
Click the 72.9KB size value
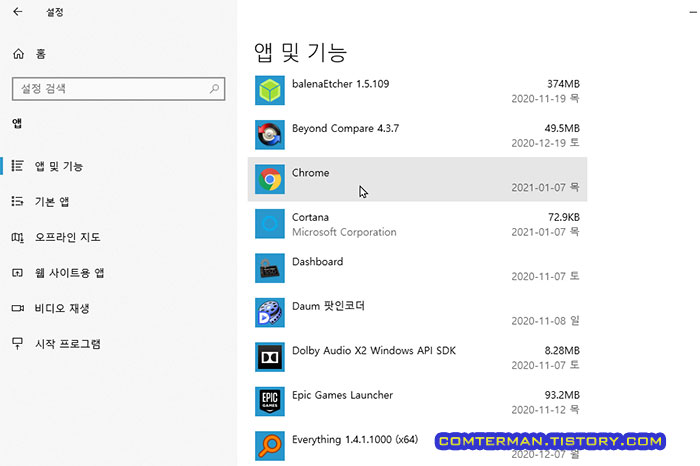click(x=563, y=217)
